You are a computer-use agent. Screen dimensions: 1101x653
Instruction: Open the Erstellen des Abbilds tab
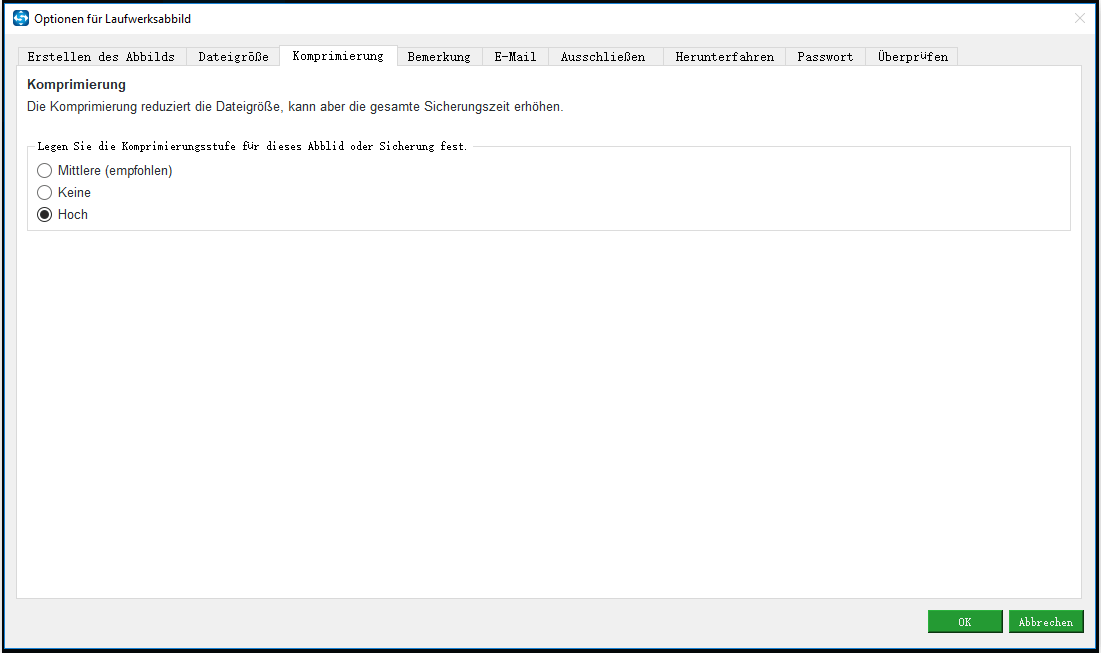click(101, 57)
